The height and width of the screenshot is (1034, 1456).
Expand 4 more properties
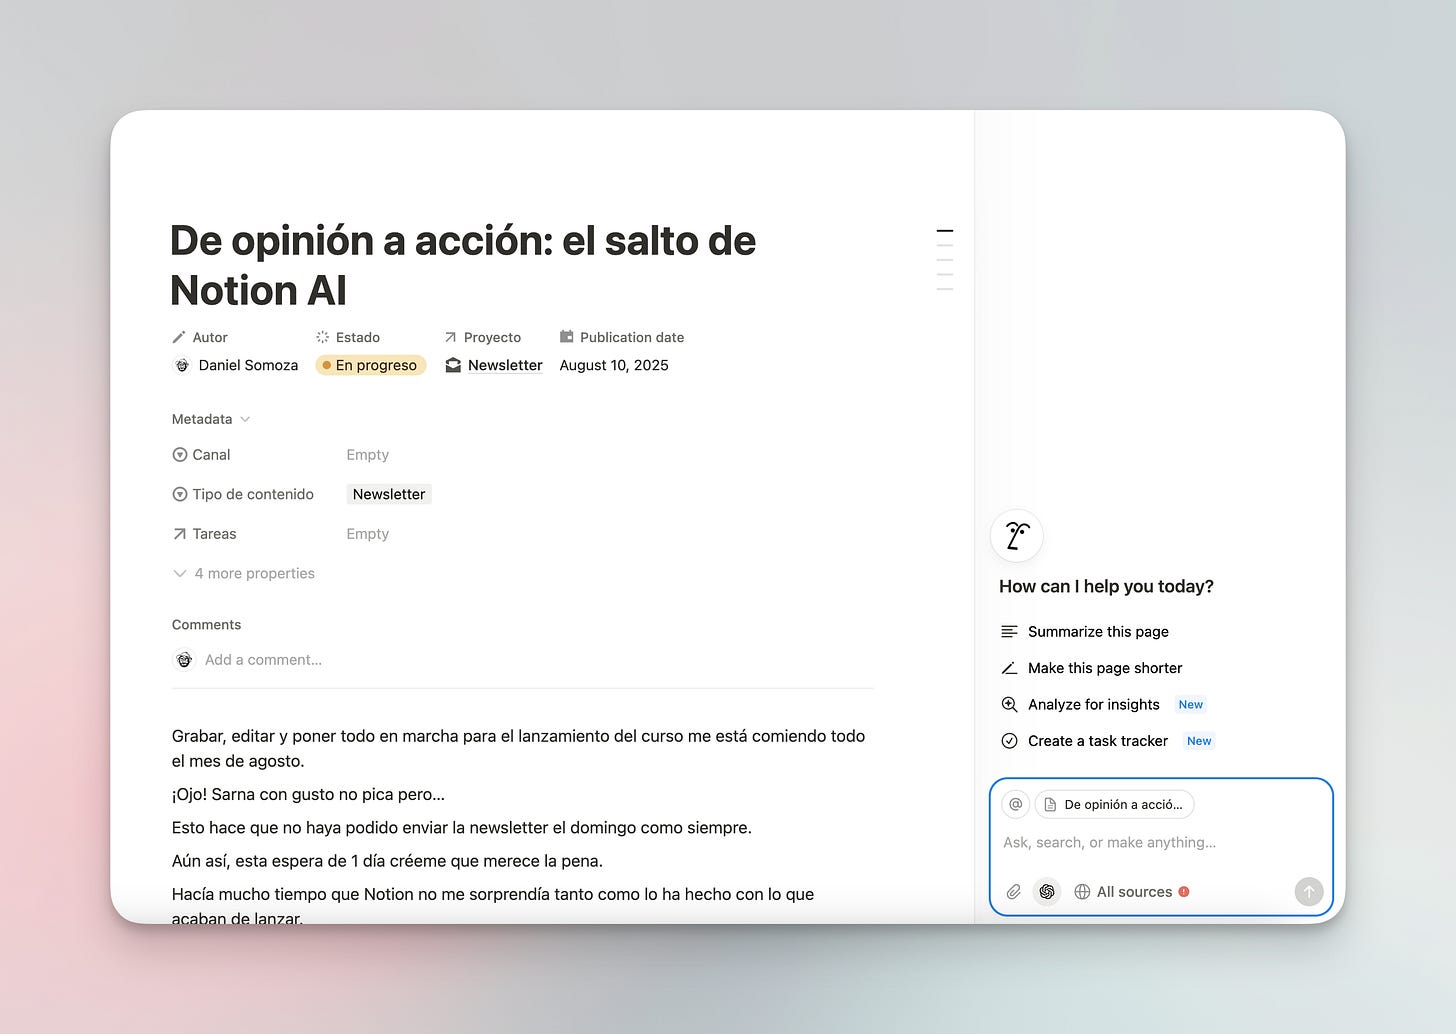click(x=243, y=573)
